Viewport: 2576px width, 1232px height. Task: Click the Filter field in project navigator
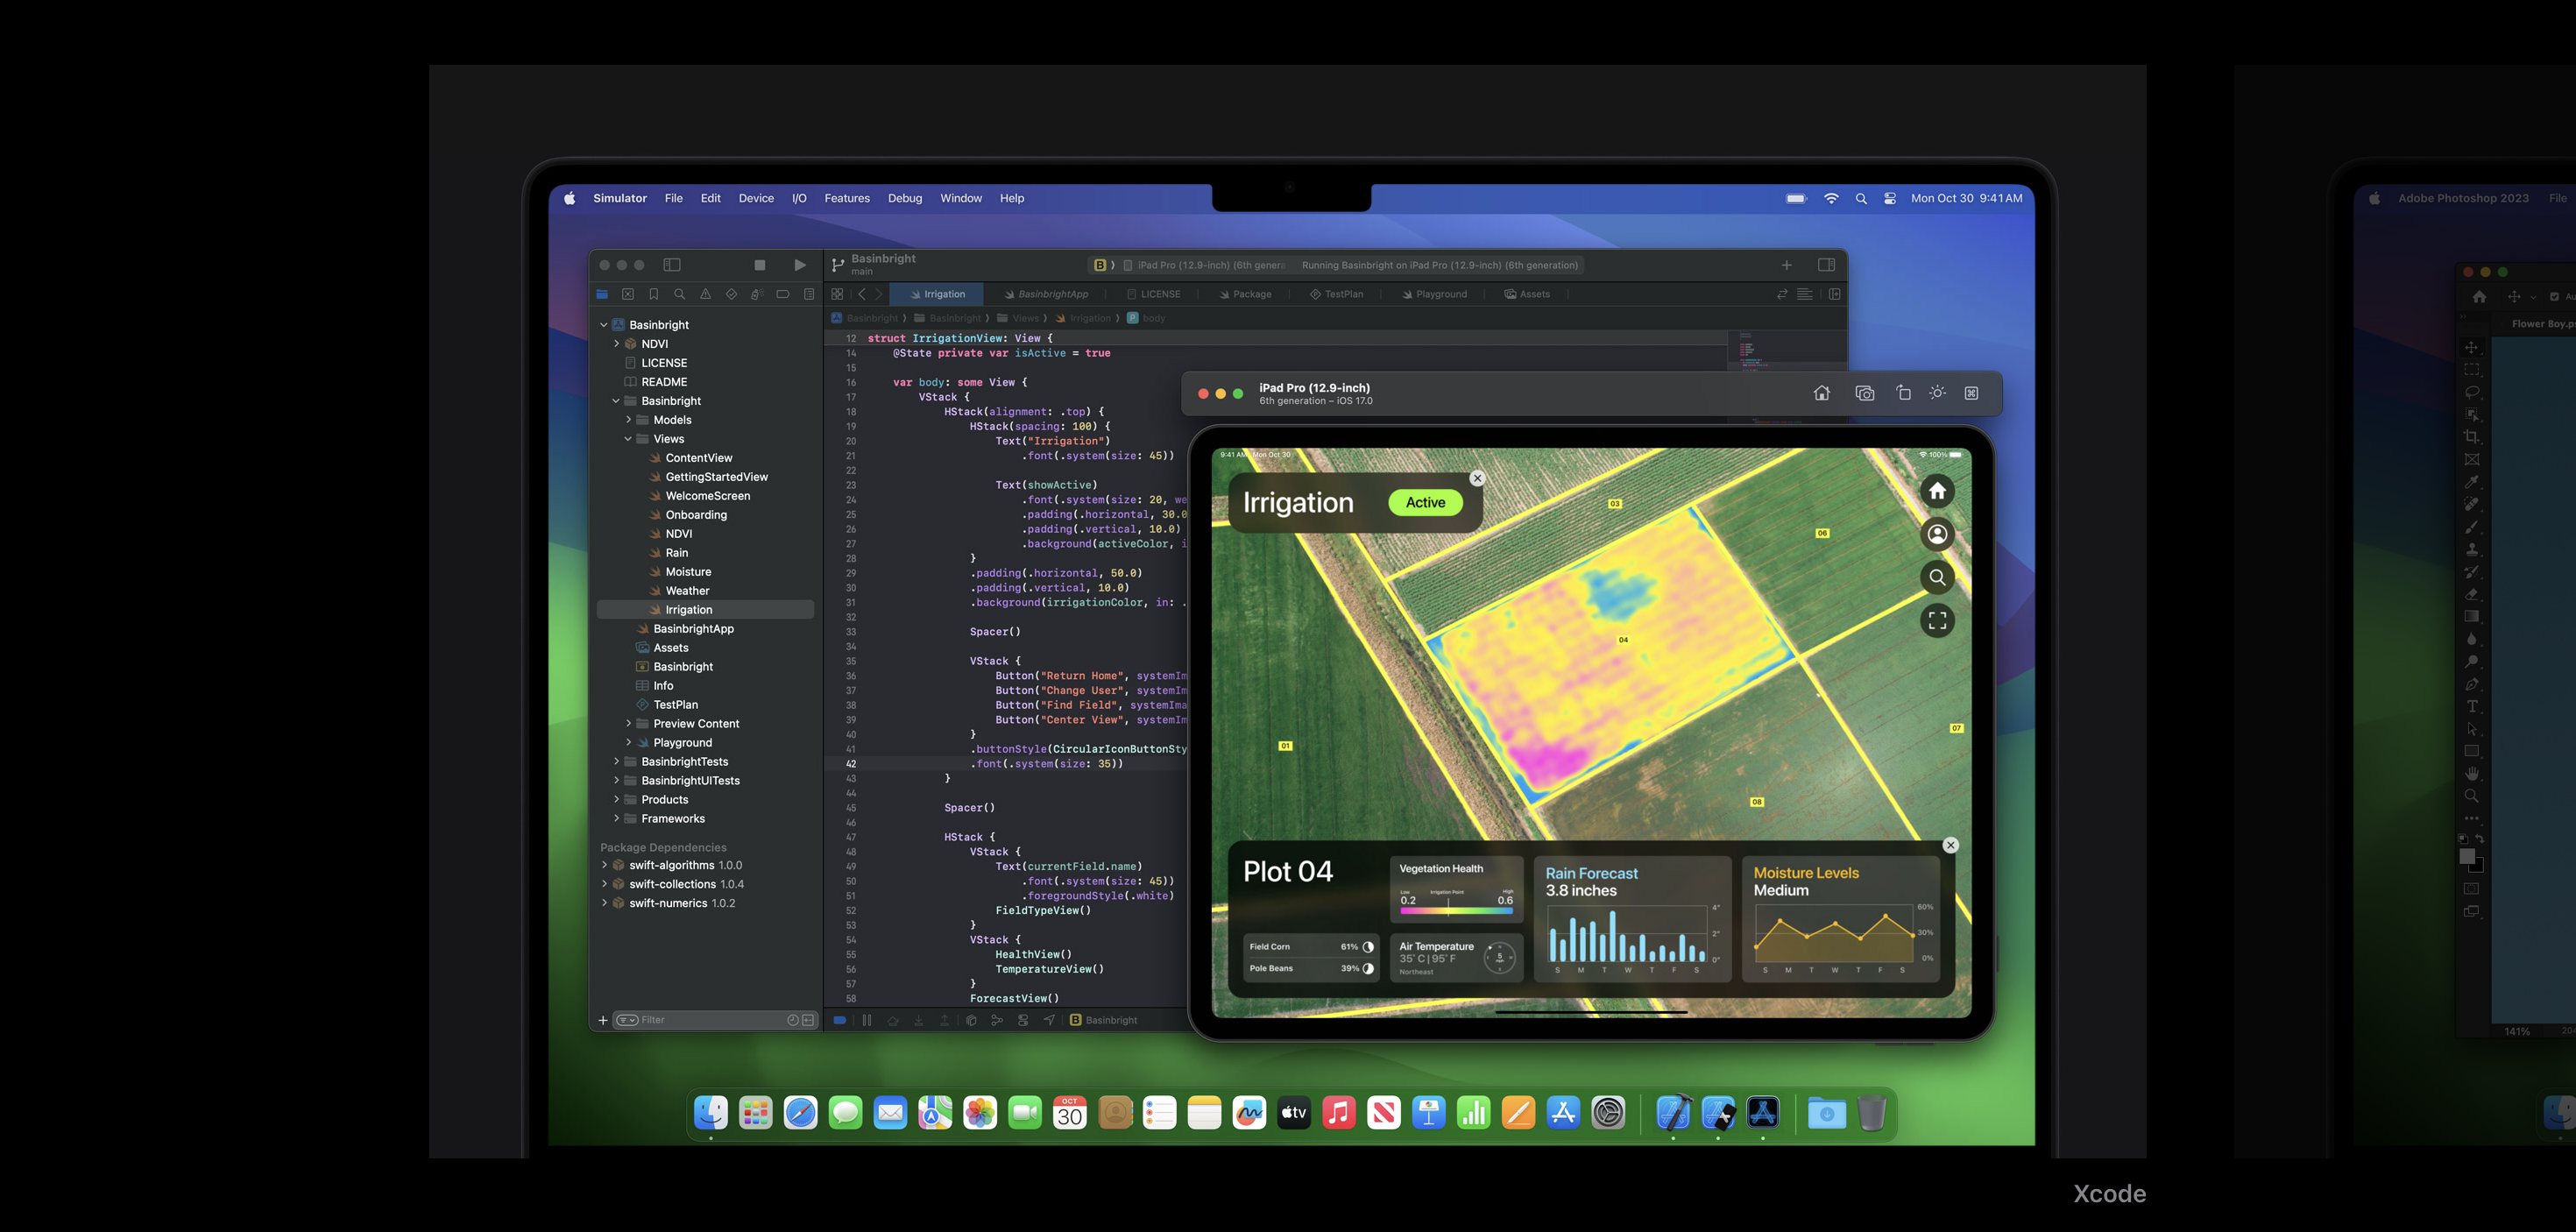click(x=715, y=1020)
